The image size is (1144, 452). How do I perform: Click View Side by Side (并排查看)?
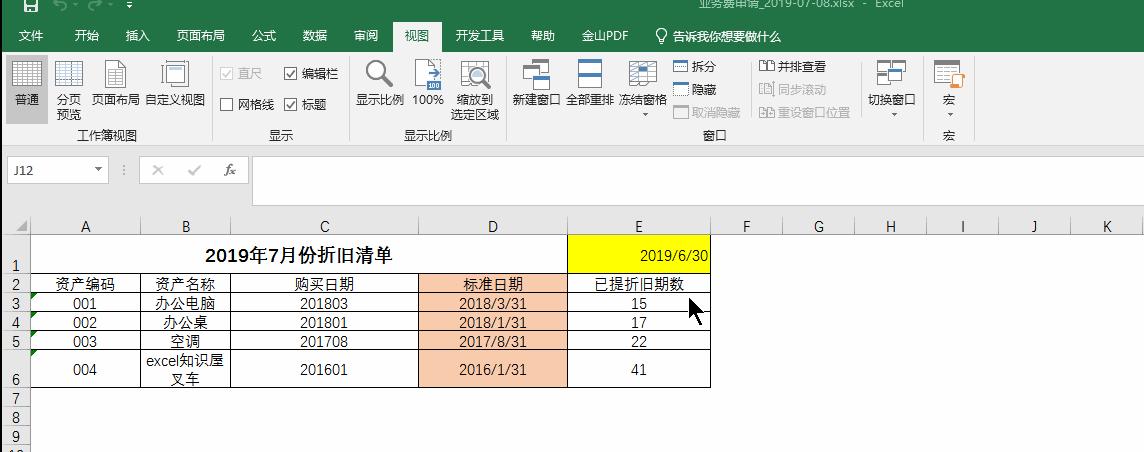tap(792, 66)
